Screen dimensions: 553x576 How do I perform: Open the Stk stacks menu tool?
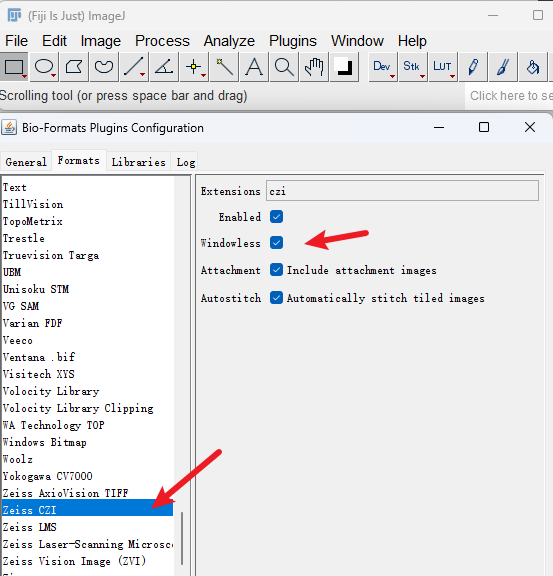click(413, 66)
